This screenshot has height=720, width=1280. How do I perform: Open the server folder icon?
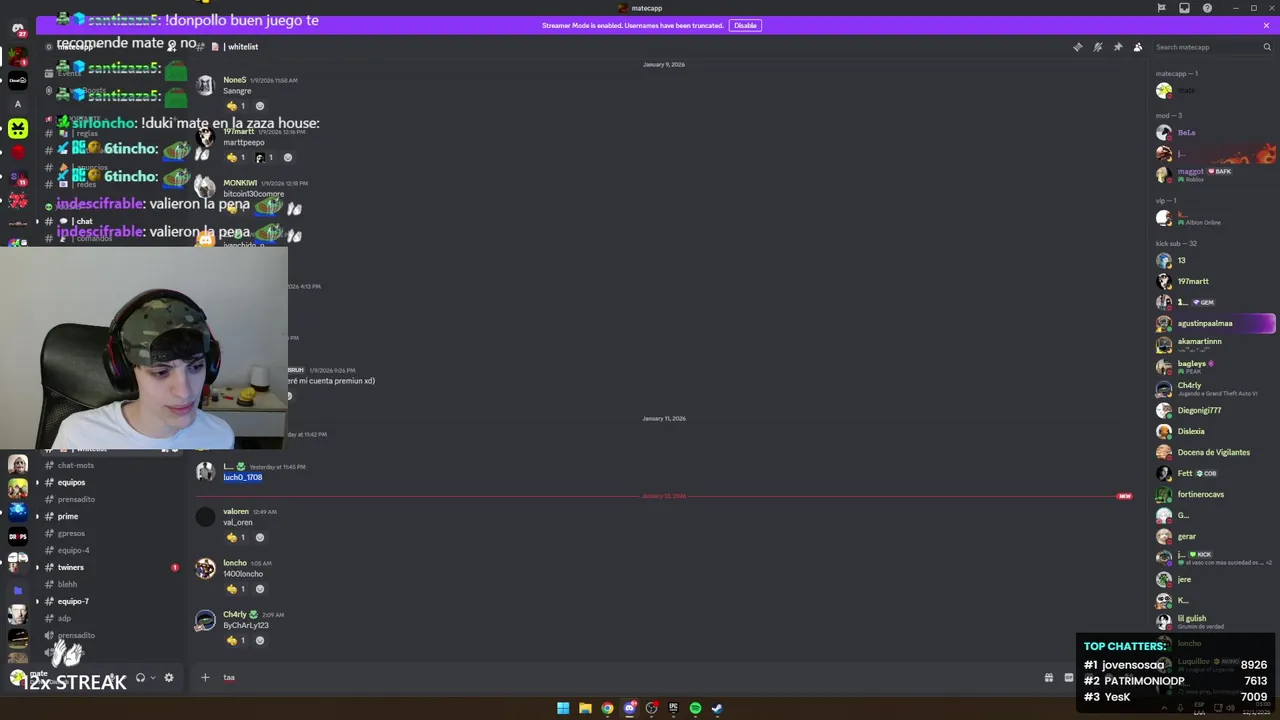18,590
